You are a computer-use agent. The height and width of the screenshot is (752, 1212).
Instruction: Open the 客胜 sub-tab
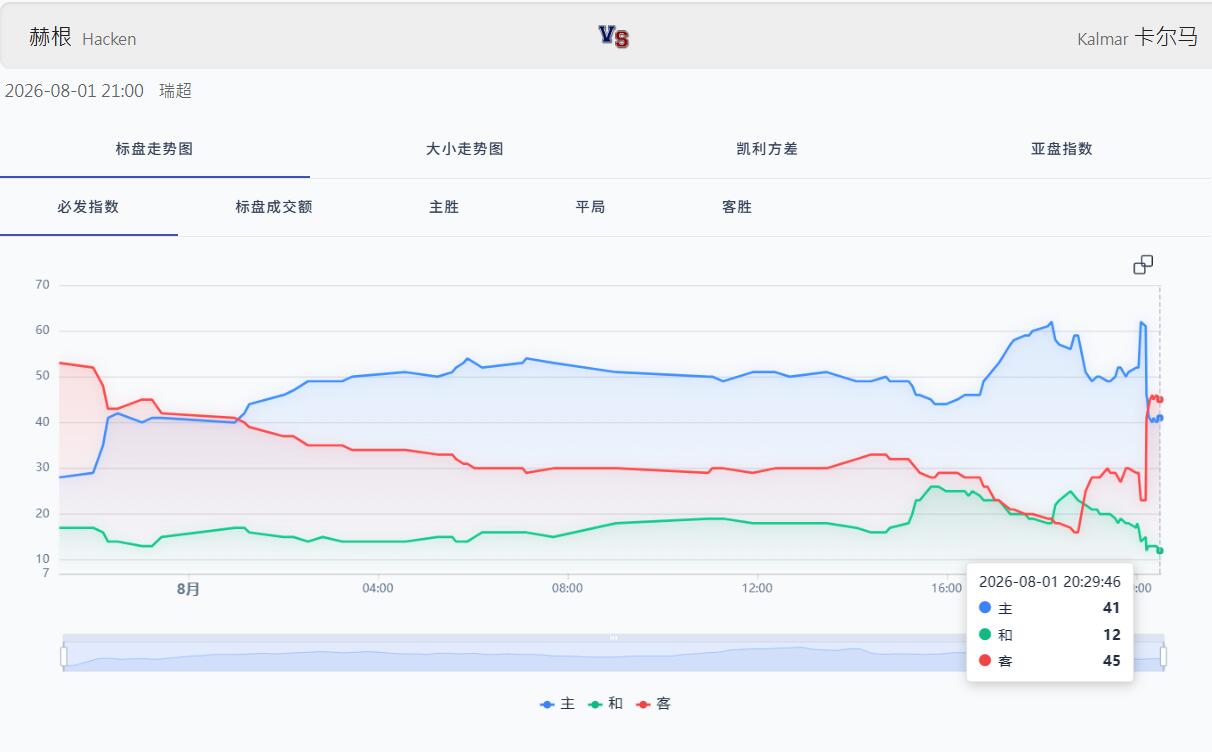737,207
